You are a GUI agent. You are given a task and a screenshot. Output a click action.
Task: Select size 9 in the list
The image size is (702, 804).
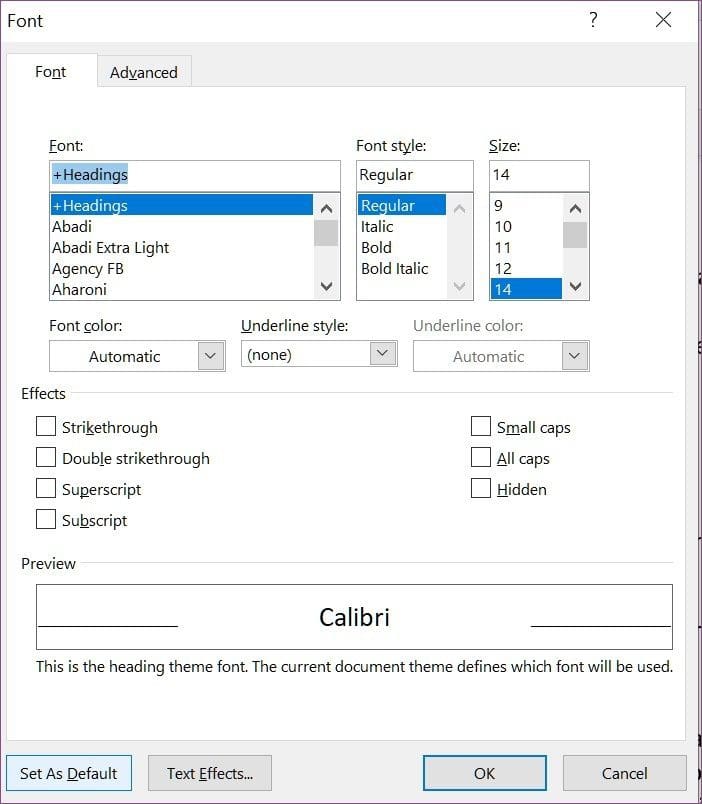tap(527, 205)
